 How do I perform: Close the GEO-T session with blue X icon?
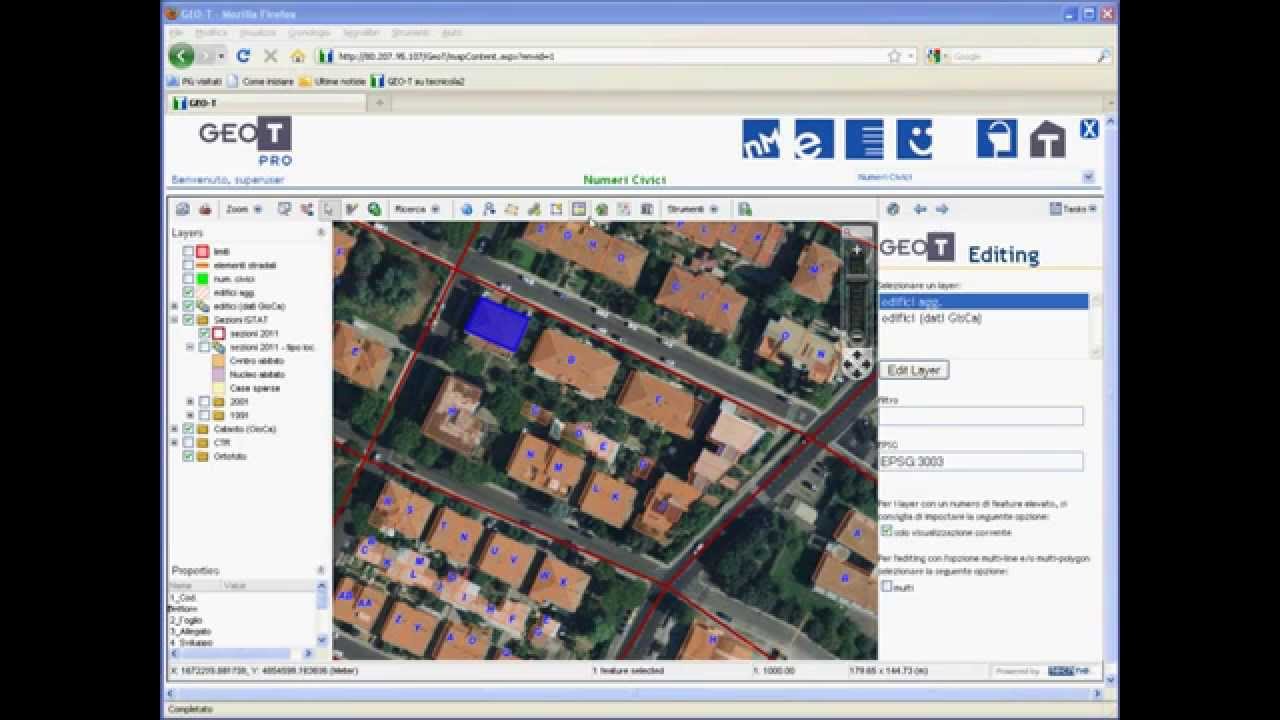point(1089,128)
